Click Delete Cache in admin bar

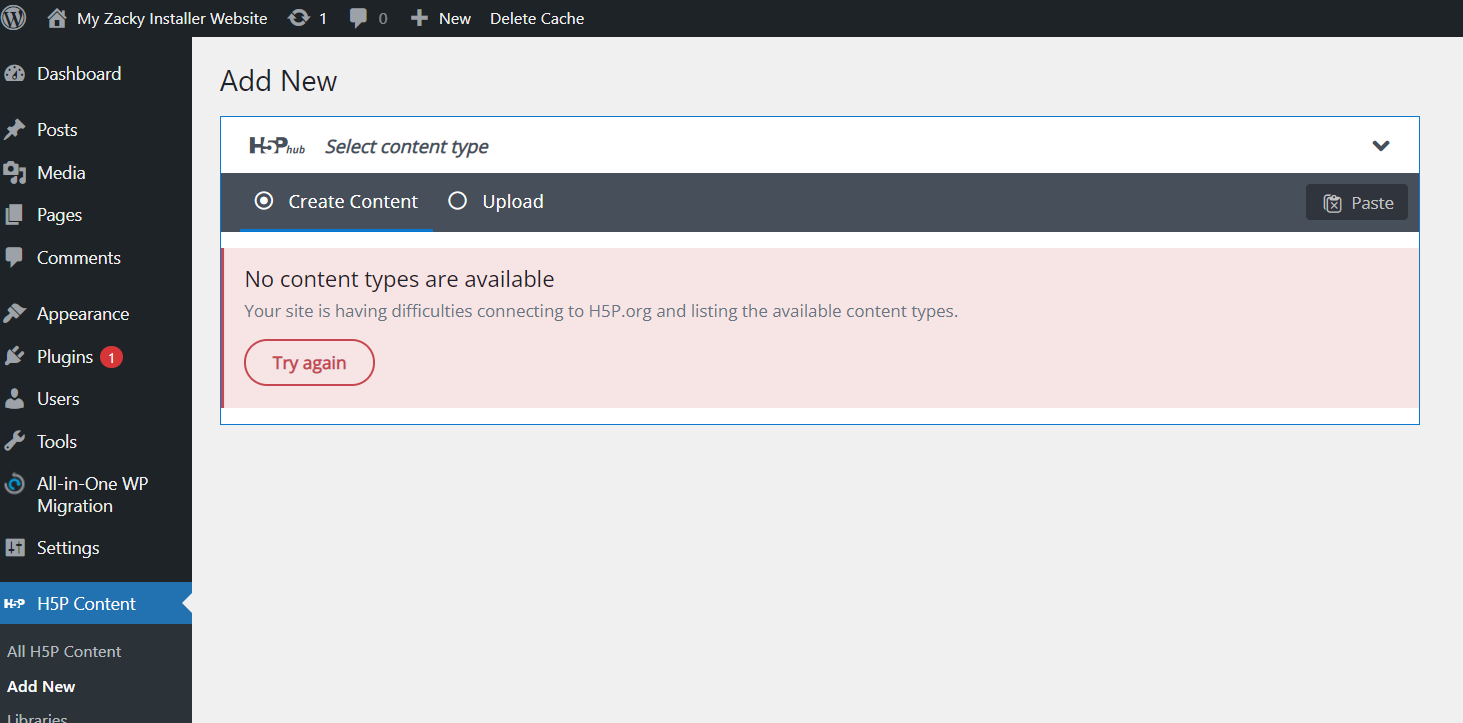537,18
